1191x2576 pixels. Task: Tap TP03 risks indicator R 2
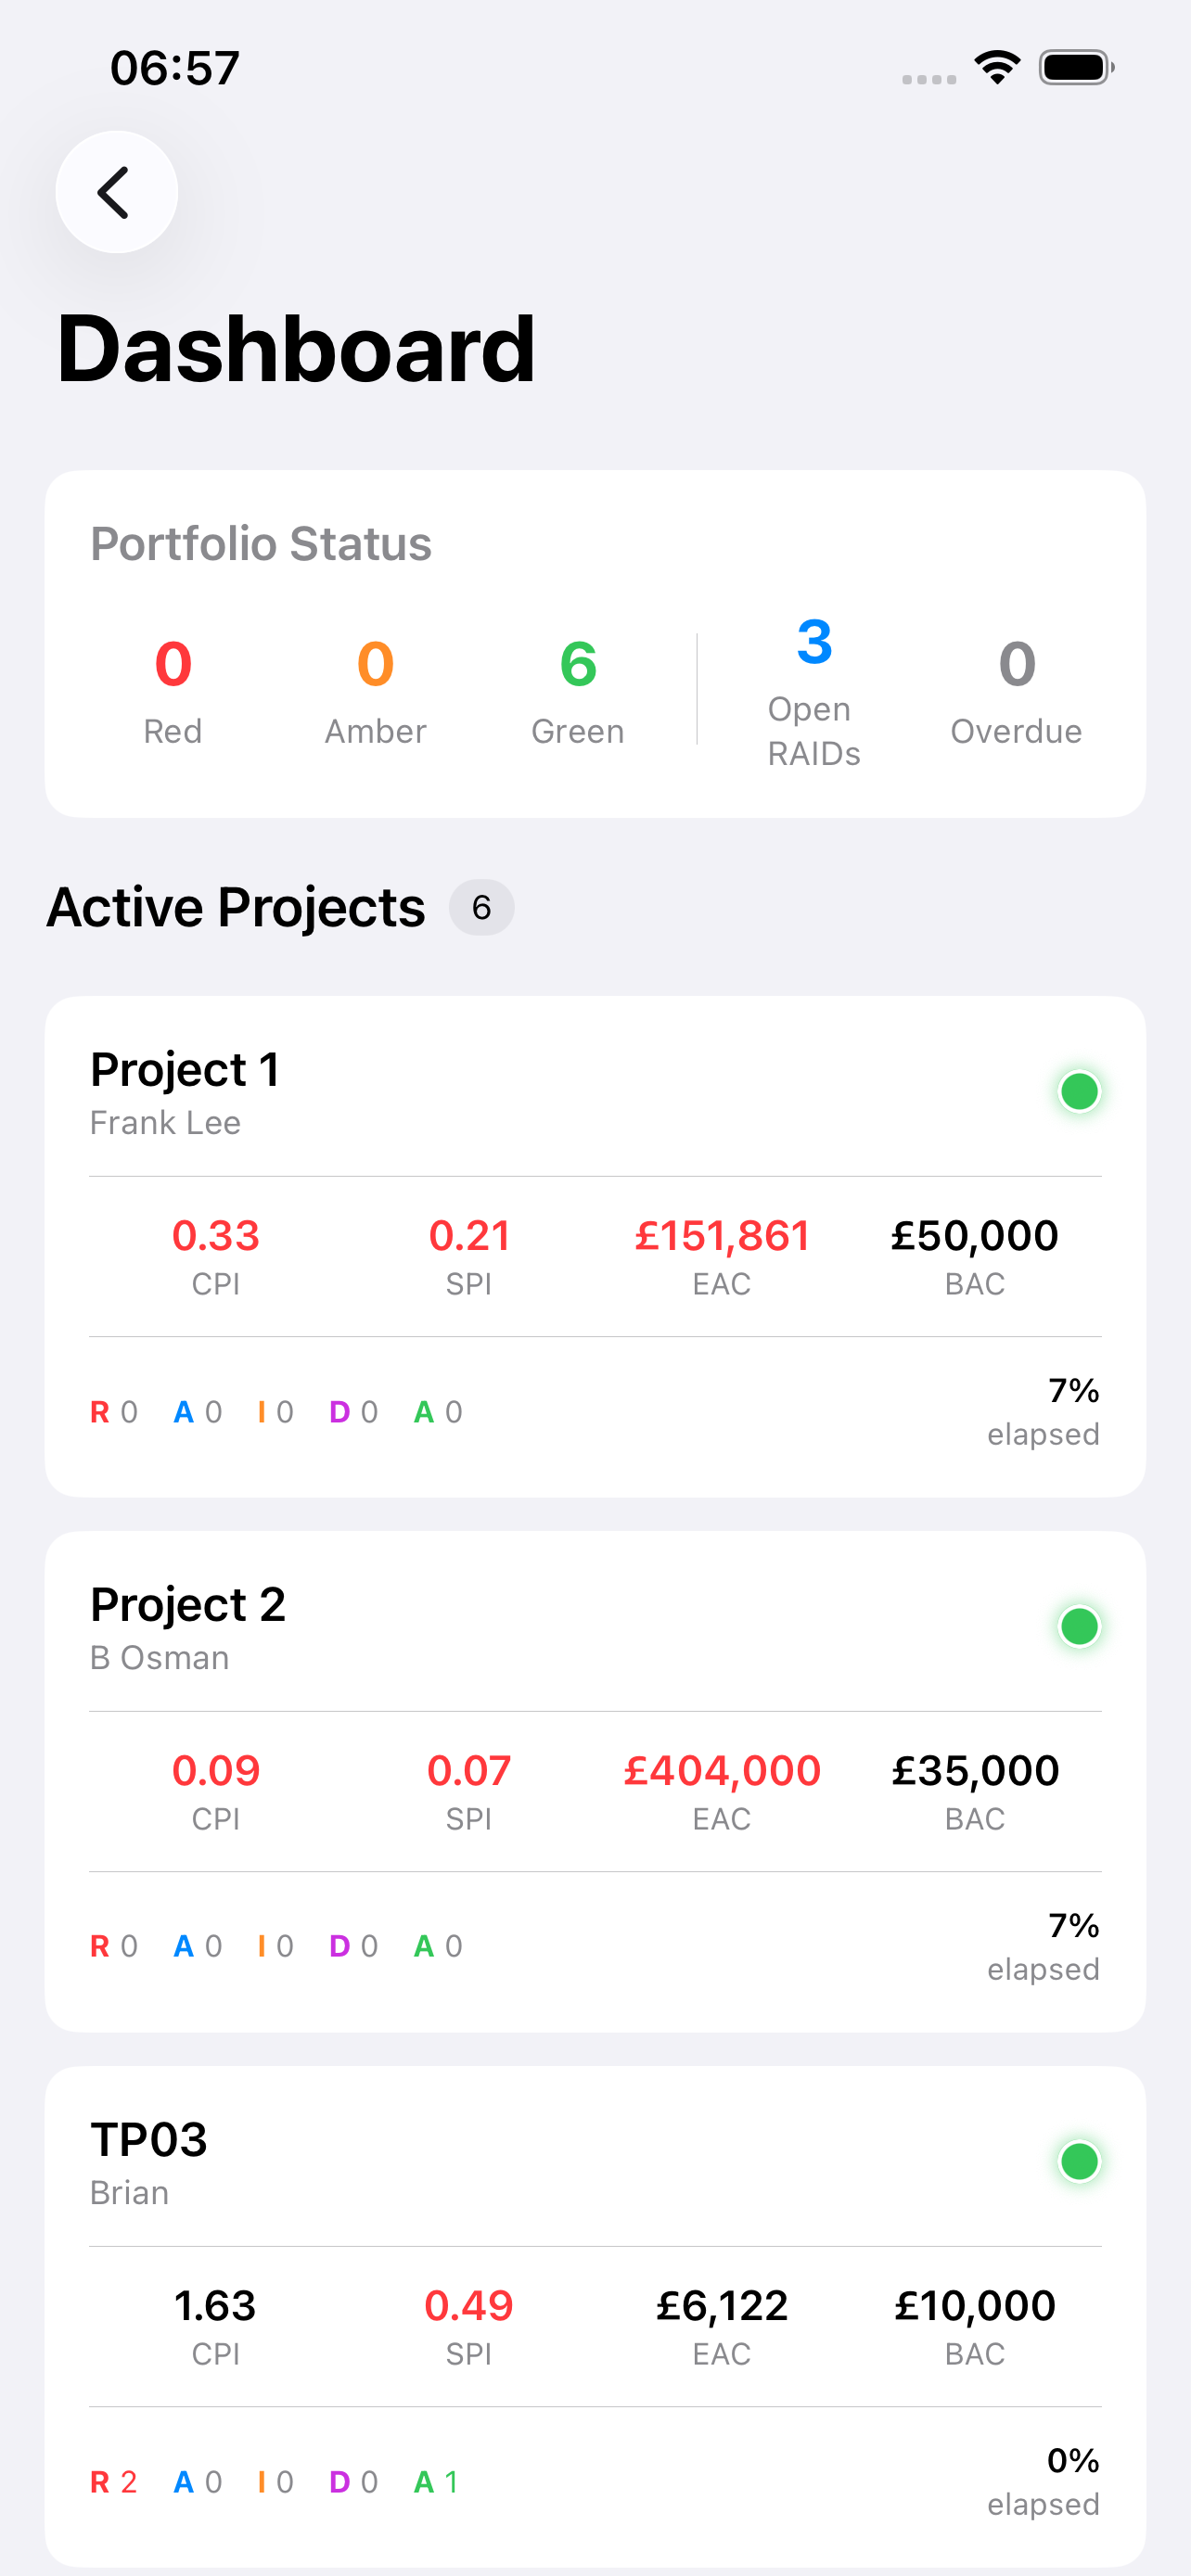[114, 2481]
